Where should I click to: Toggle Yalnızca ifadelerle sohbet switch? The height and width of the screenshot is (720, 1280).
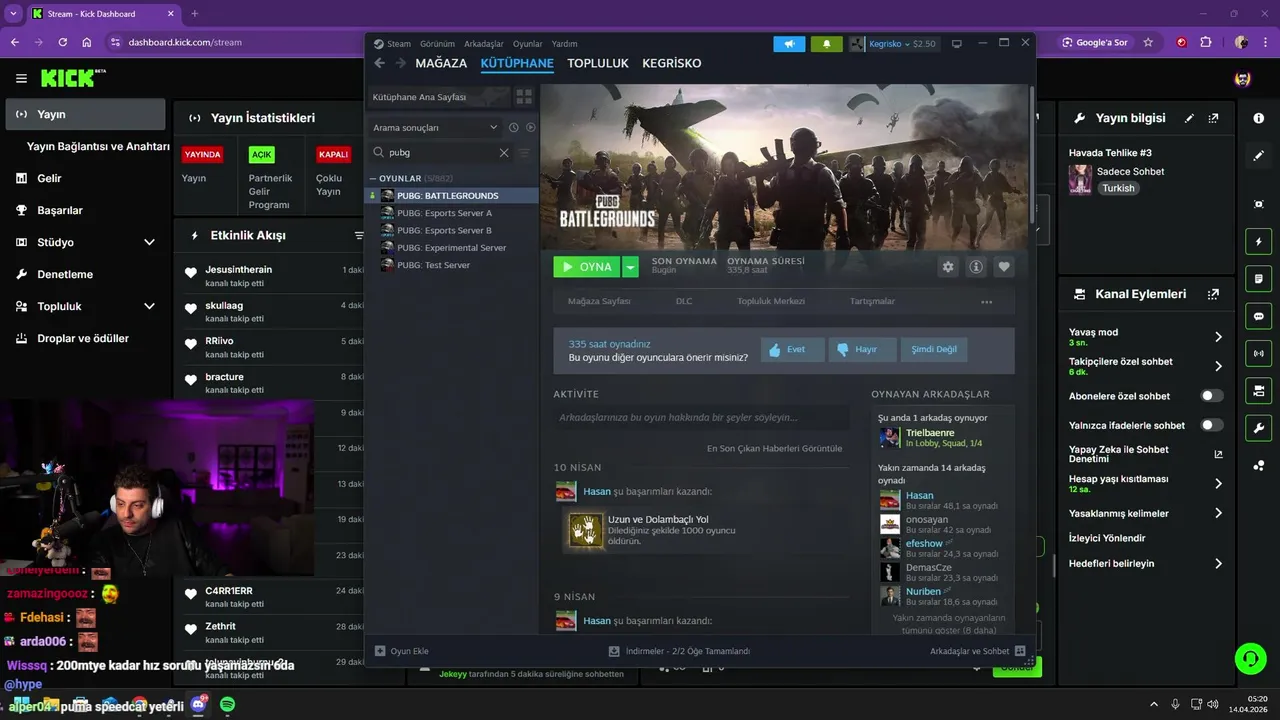click(1212, 425)
